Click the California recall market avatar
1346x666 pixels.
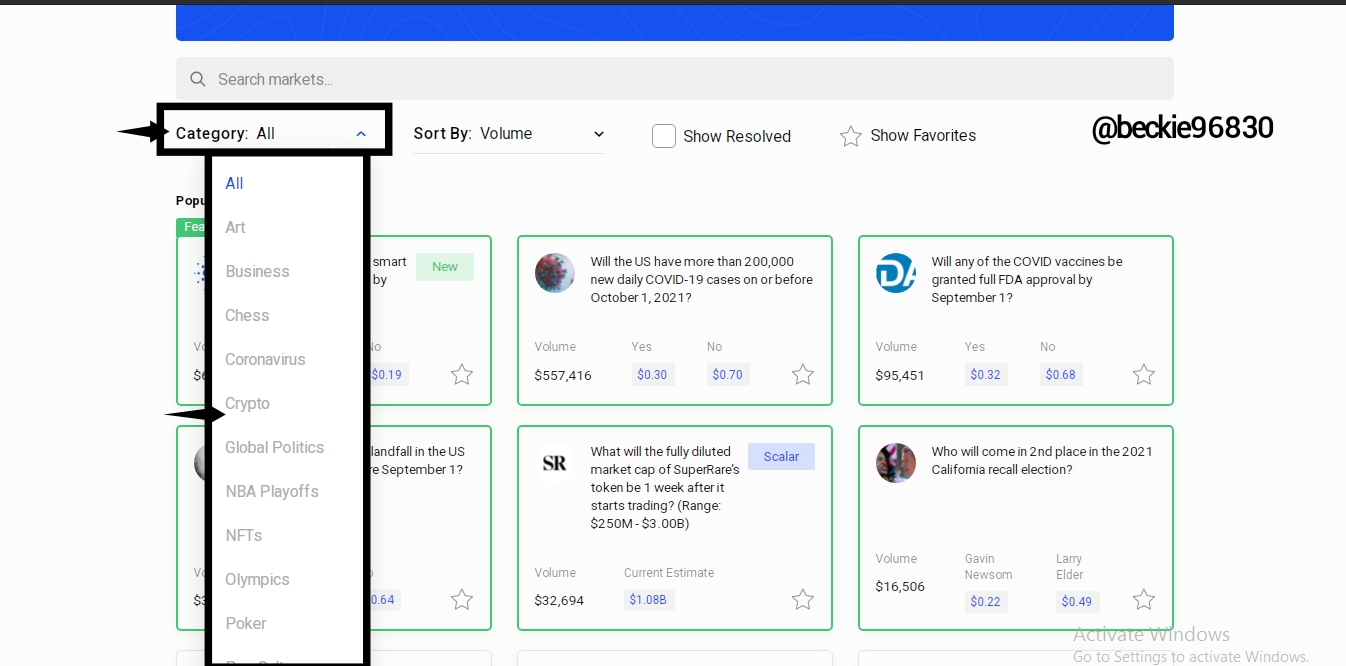click(896, 463)
